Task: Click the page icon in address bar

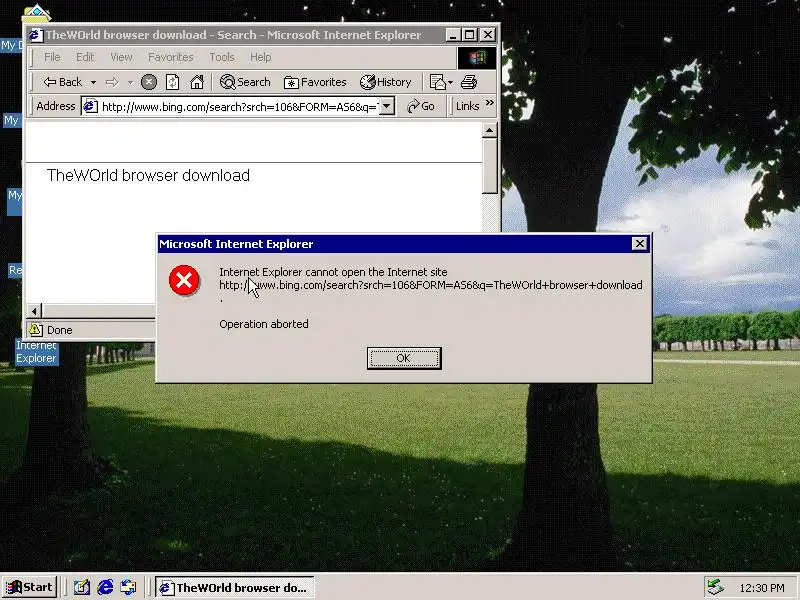Action: click(90, 106)
